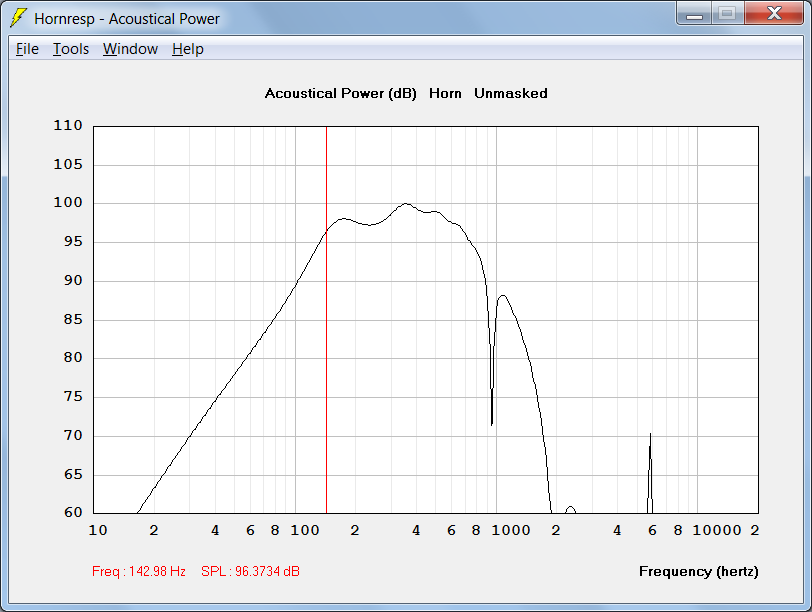Click the 105 value on vertical axis

tap(68, 164)
